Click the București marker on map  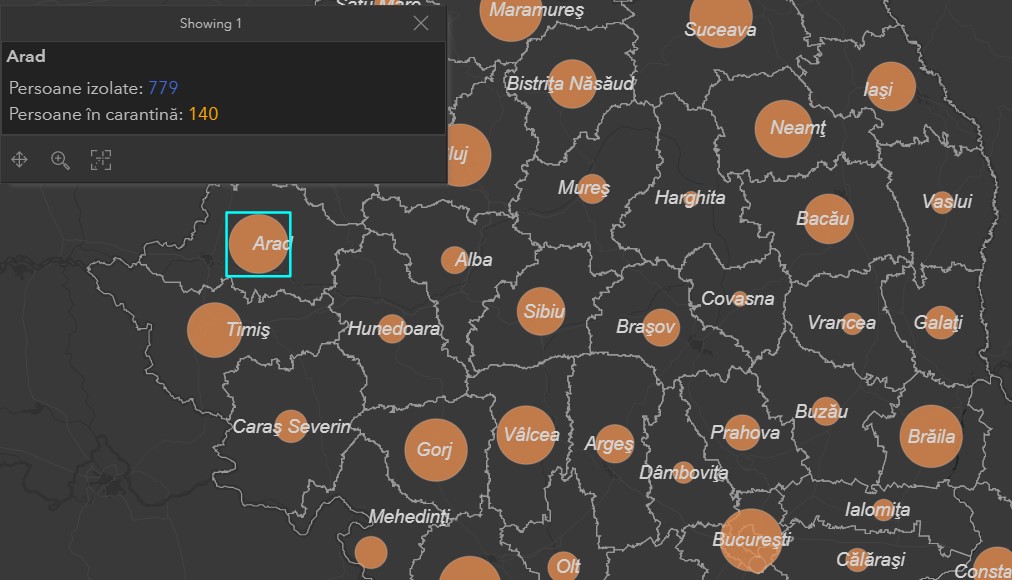750,540
